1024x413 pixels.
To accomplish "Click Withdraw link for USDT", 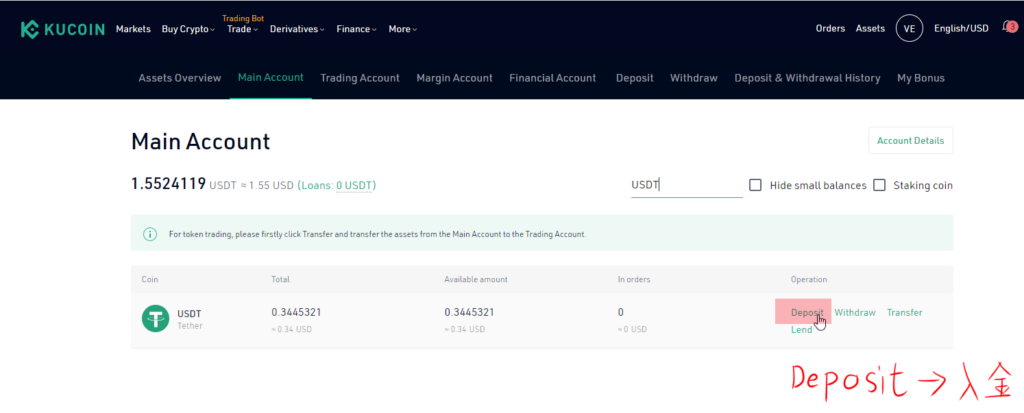I will pos(855,313).
